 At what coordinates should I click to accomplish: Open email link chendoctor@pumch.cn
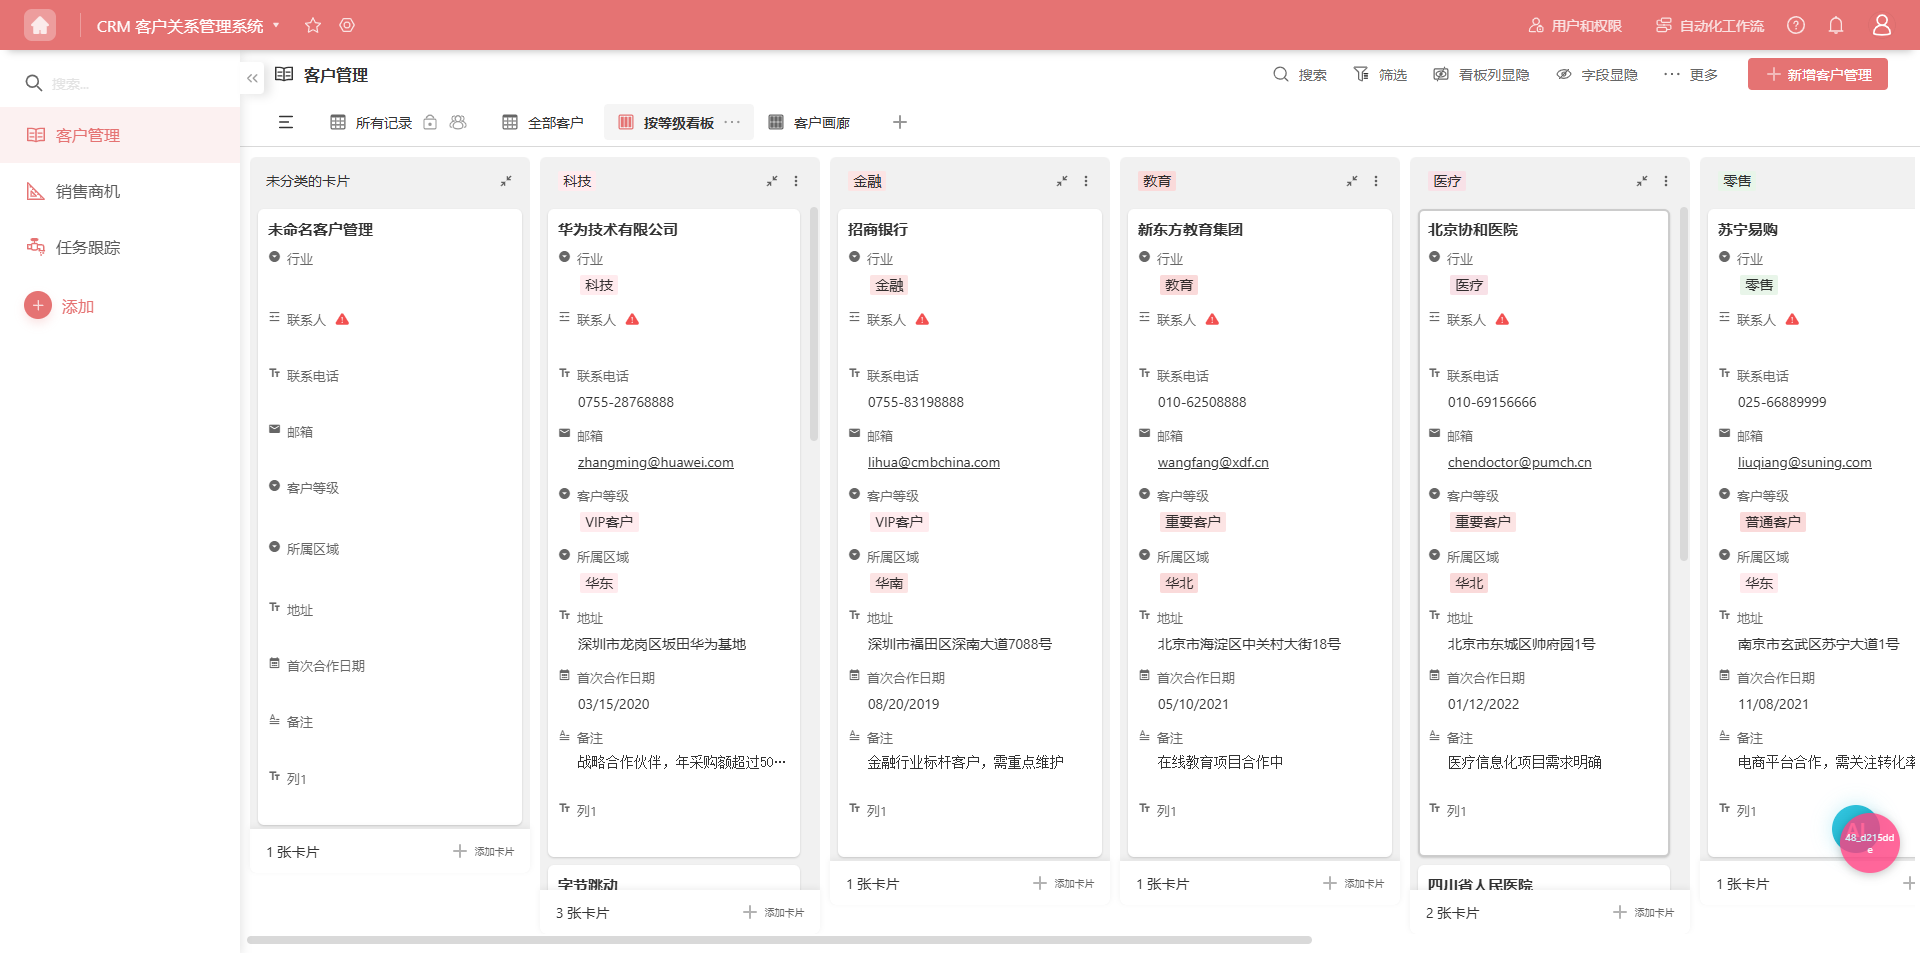(x=1520, y=462)
